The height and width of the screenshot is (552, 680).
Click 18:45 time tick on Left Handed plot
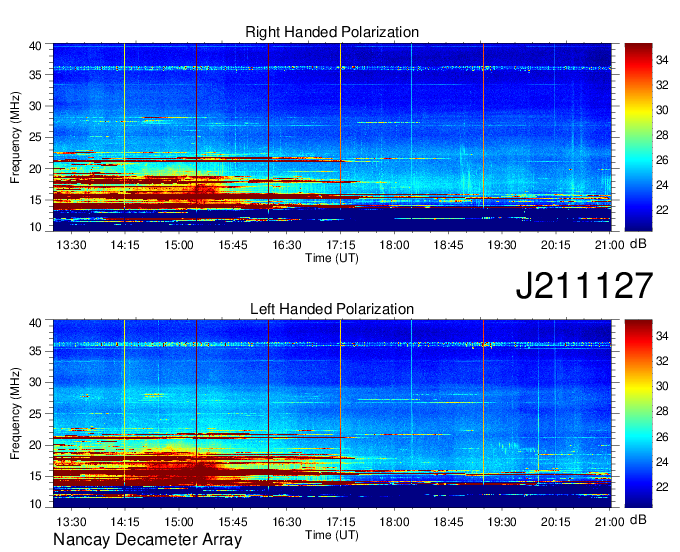448,522
